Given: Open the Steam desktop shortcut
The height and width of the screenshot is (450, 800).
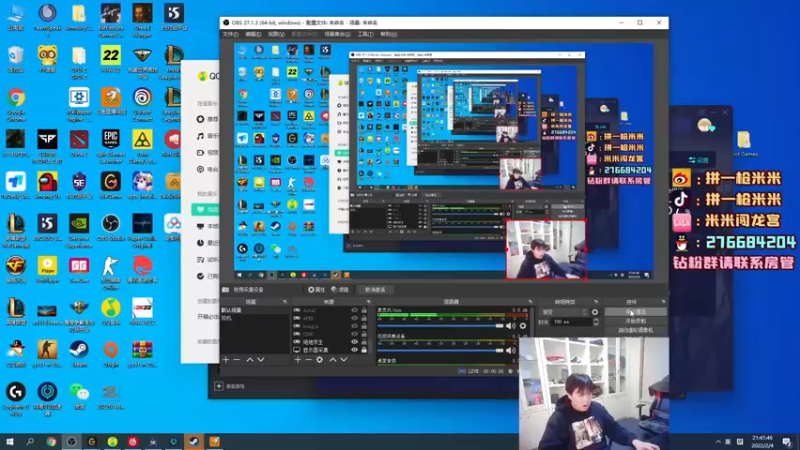Looking at the screenshot, I should point(79,353).
